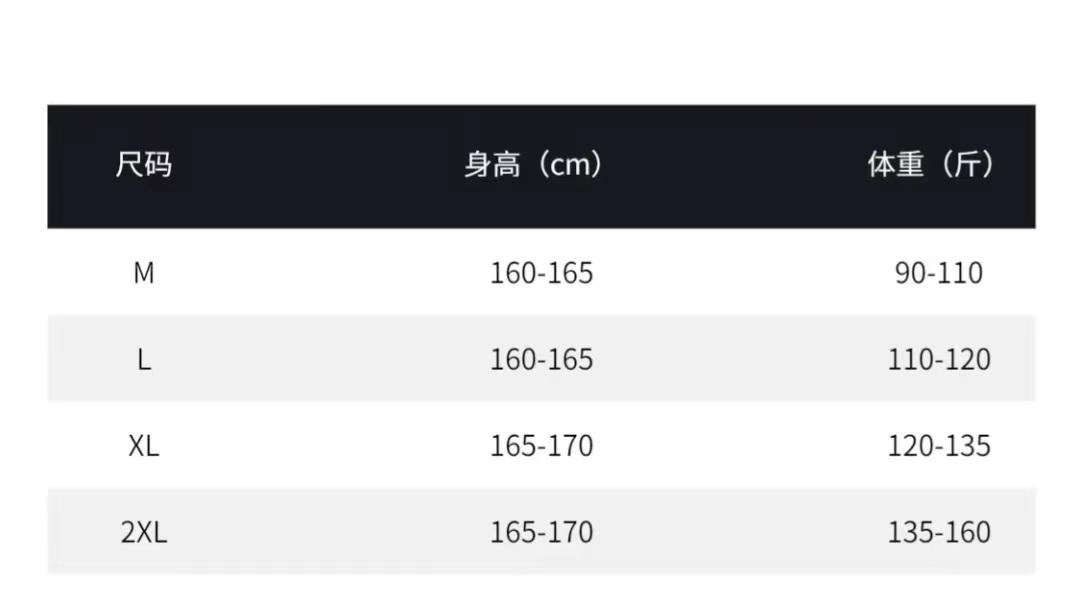Select the L size label
The height and width of the screenshot is (613, 1077).
(144, 360)
